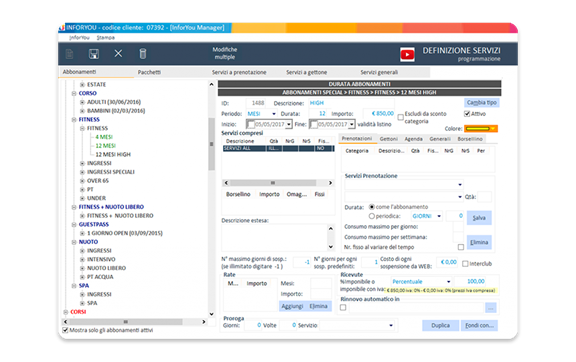Select 'come l'abbonamento' duration radio
Screen dimensions: 576x362
point(372,207)
